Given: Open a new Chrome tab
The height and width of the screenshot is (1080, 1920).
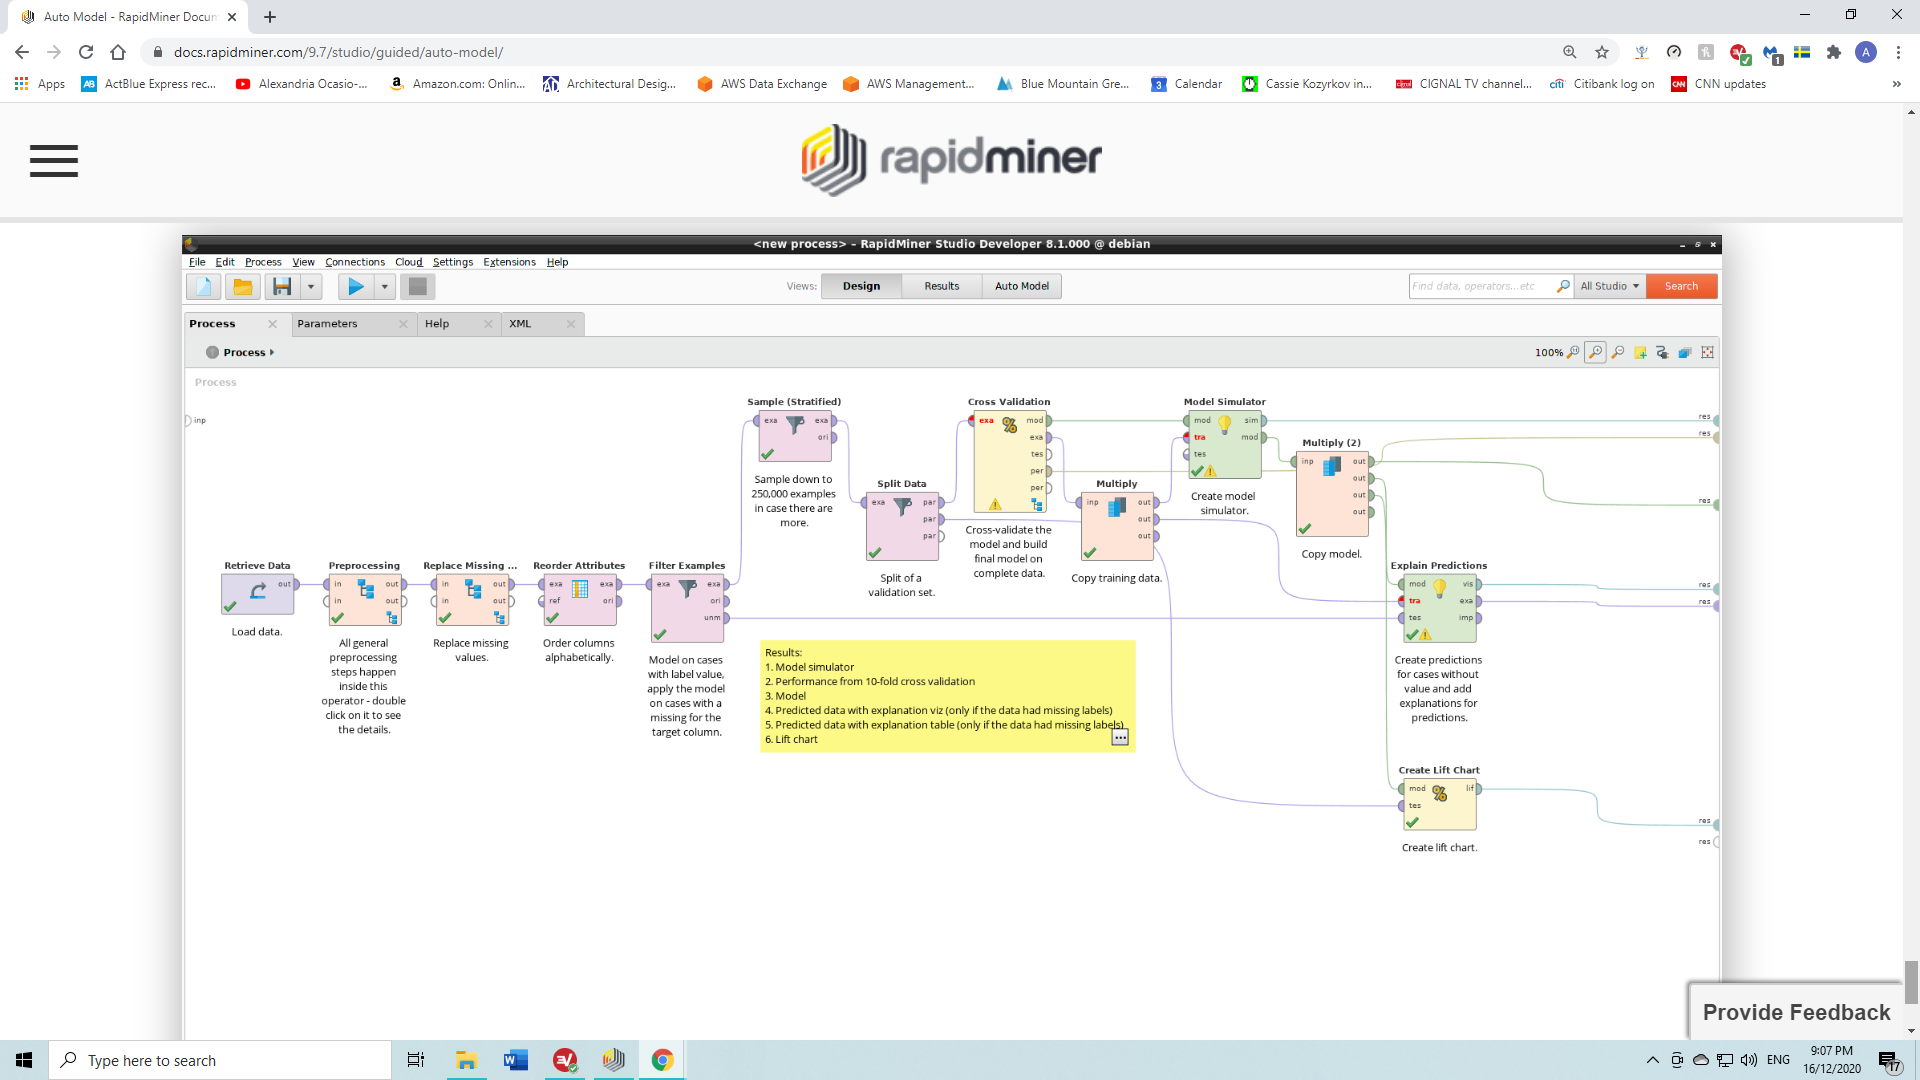Looking at the screenshot, I should (270, 17).
